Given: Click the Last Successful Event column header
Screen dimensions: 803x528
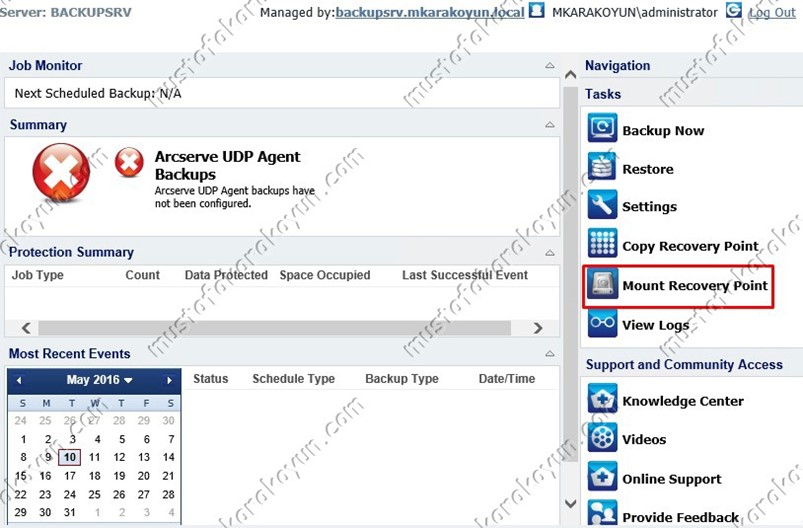Looking at the screenshot, I should (x=464, y=275).
